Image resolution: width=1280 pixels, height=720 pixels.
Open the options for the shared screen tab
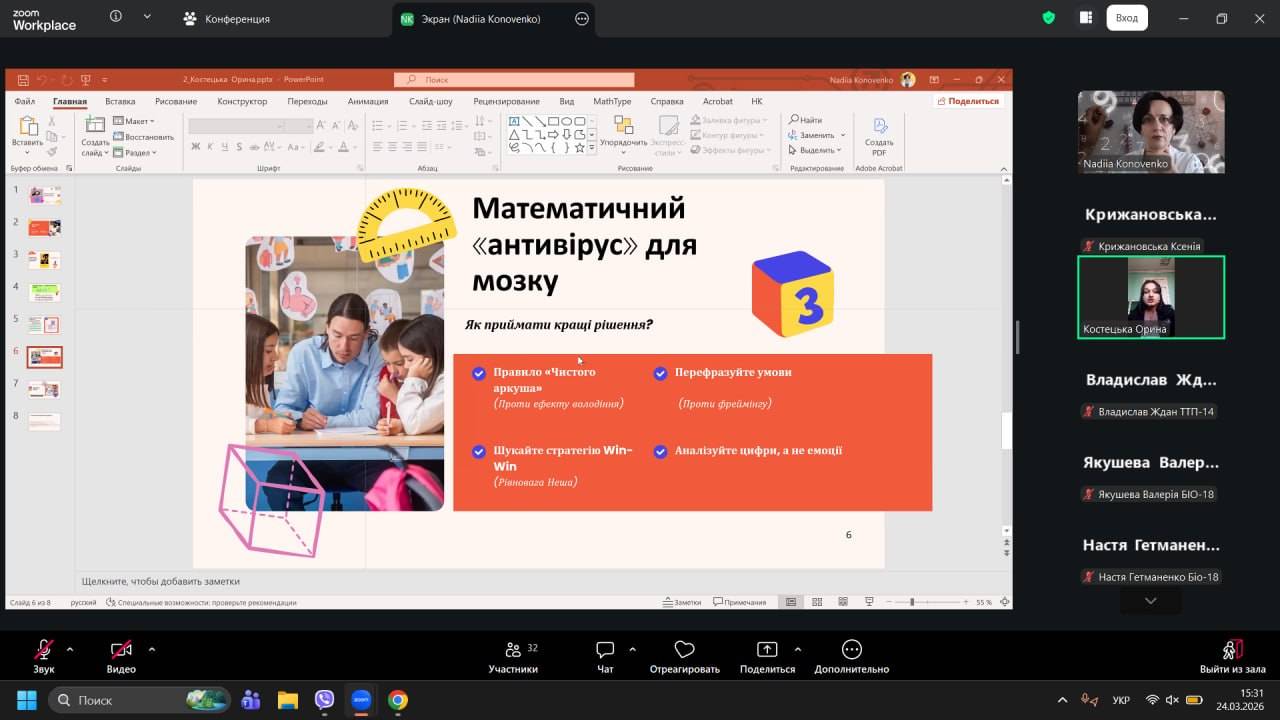pos(582,19)
